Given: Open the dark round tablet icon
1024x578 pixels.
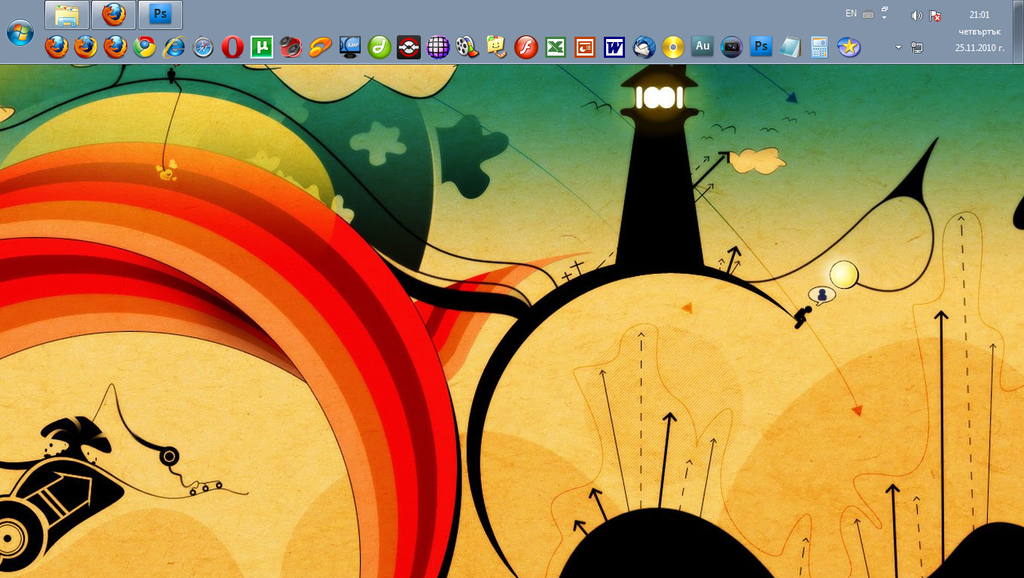Looking at the screenshot, I should pos(731,47).
